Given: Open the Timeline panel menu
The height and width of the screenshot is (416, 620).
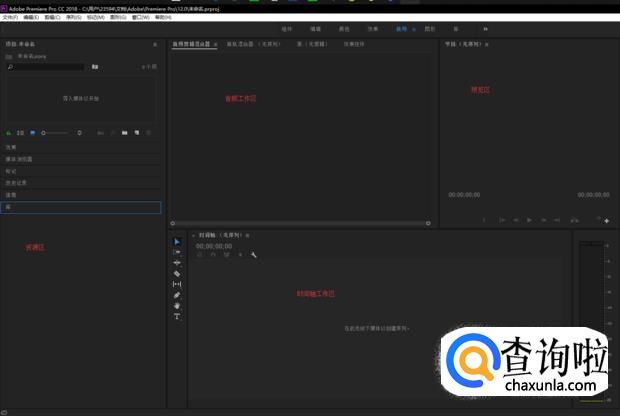Looking at the screenshot, I should pos(247,235).
